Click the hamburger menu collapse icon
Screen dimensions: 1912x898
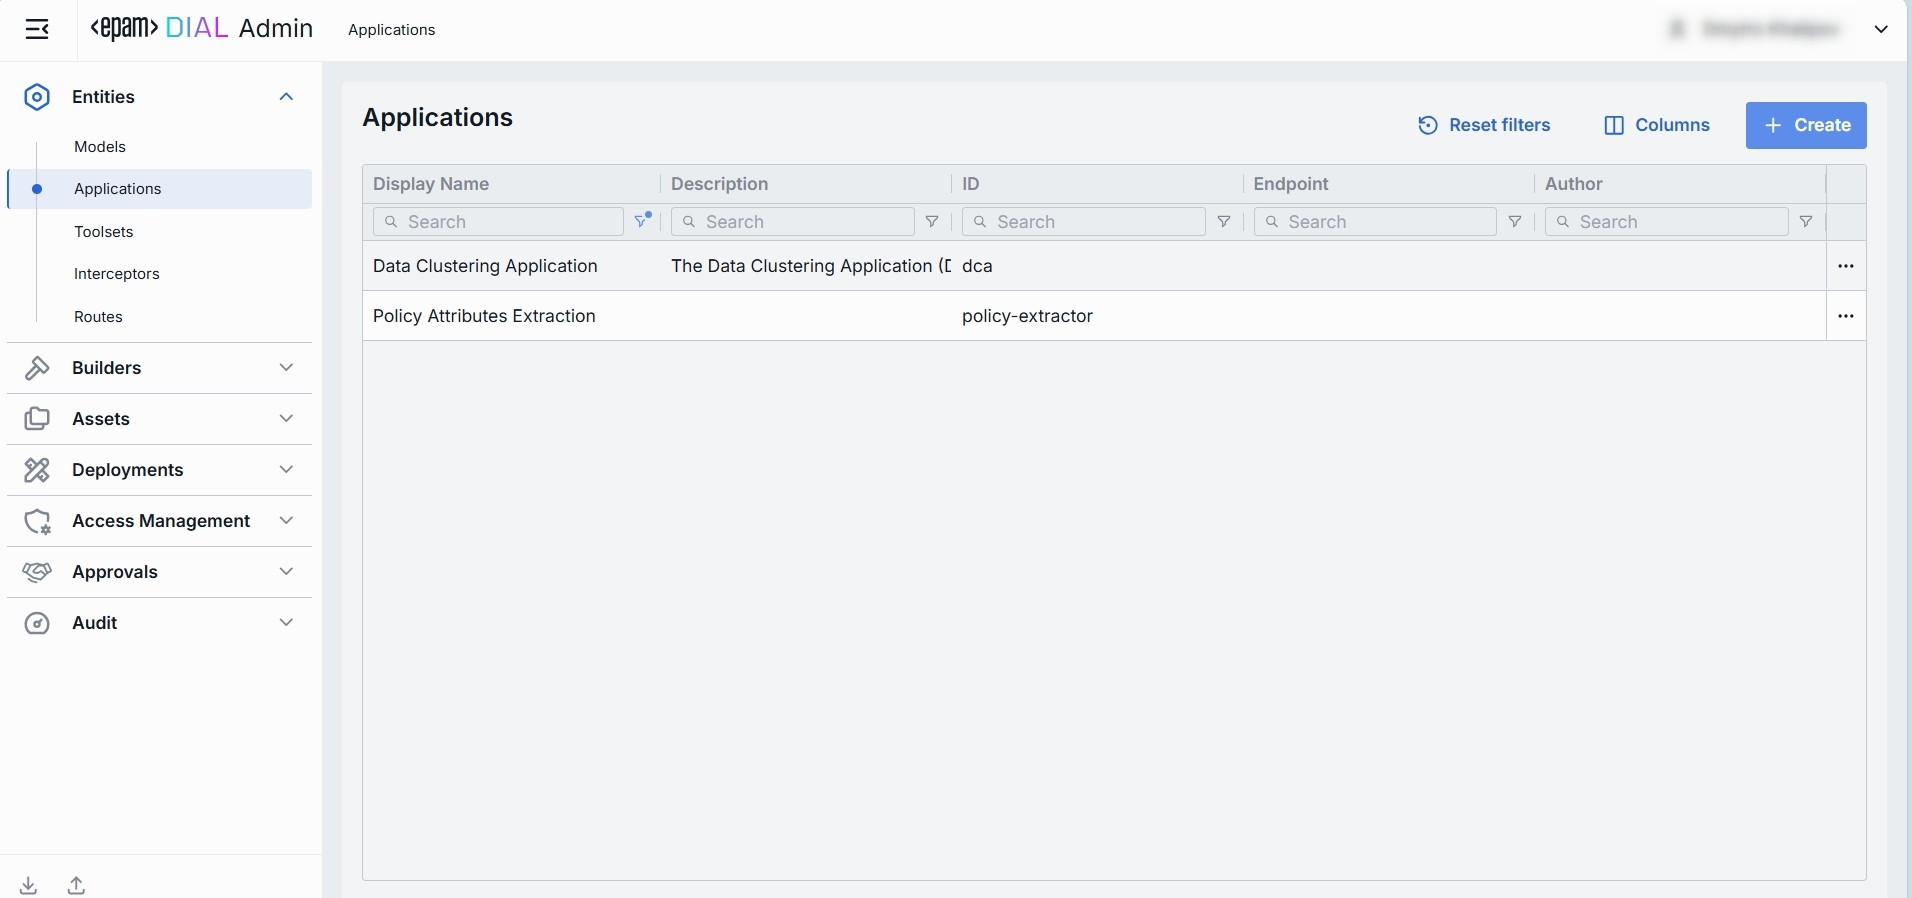click(37, 30)
